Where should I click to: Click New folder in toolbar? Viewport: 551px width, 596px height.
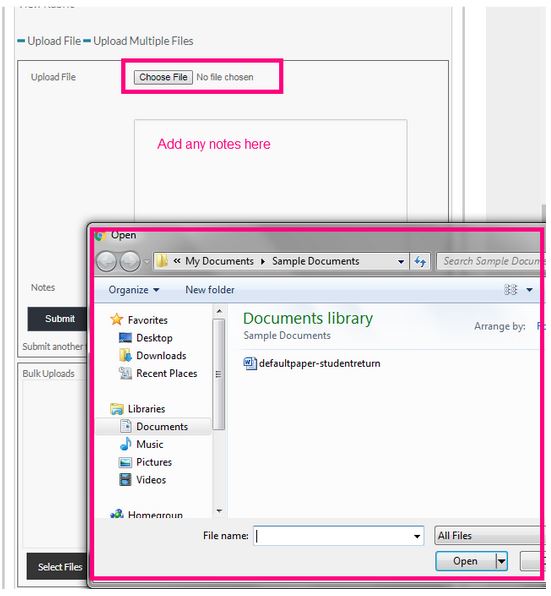pyautogui.click(x=210, y=290)
